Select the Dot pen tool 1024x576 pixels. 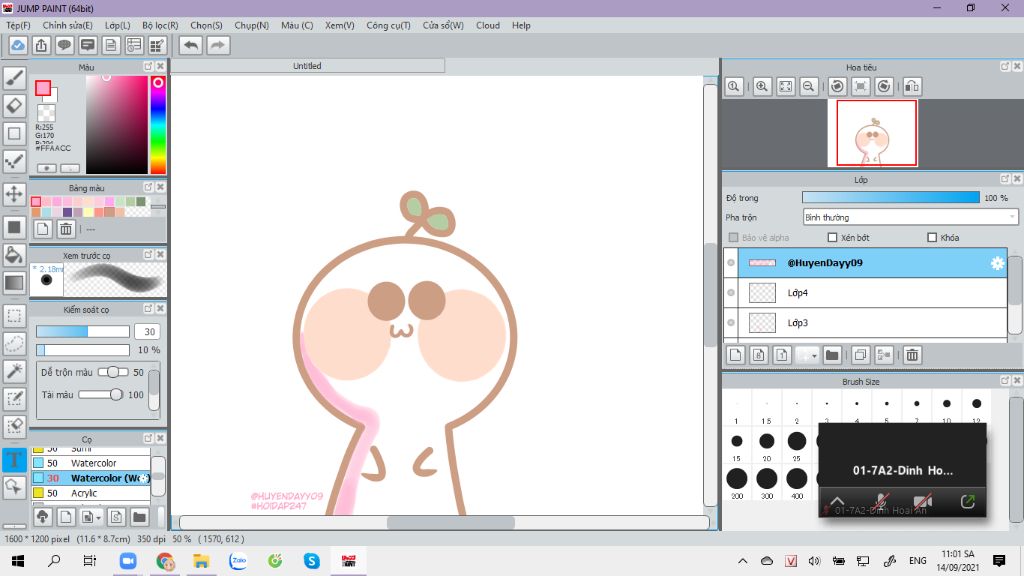(x=14, y=161)
